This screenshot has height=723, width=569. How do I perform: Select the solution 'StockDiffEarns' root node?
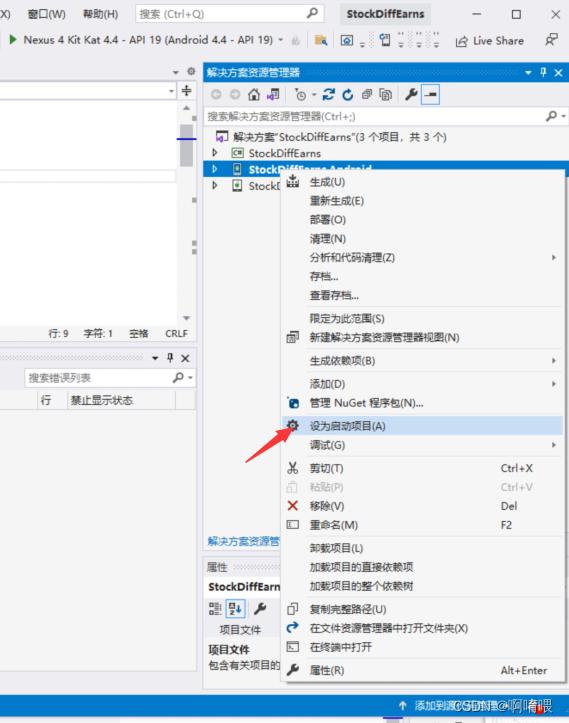[339, 137]
